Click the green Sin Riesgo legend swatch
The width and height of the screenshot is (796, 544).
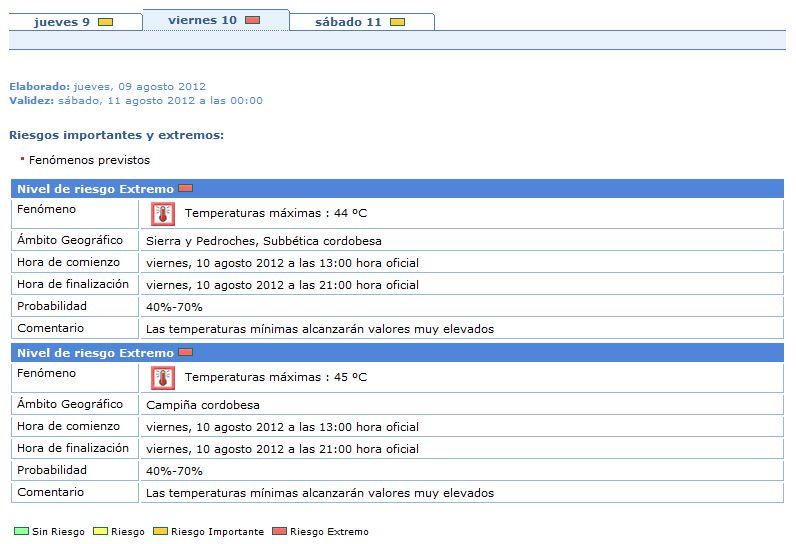click(20, 532)
